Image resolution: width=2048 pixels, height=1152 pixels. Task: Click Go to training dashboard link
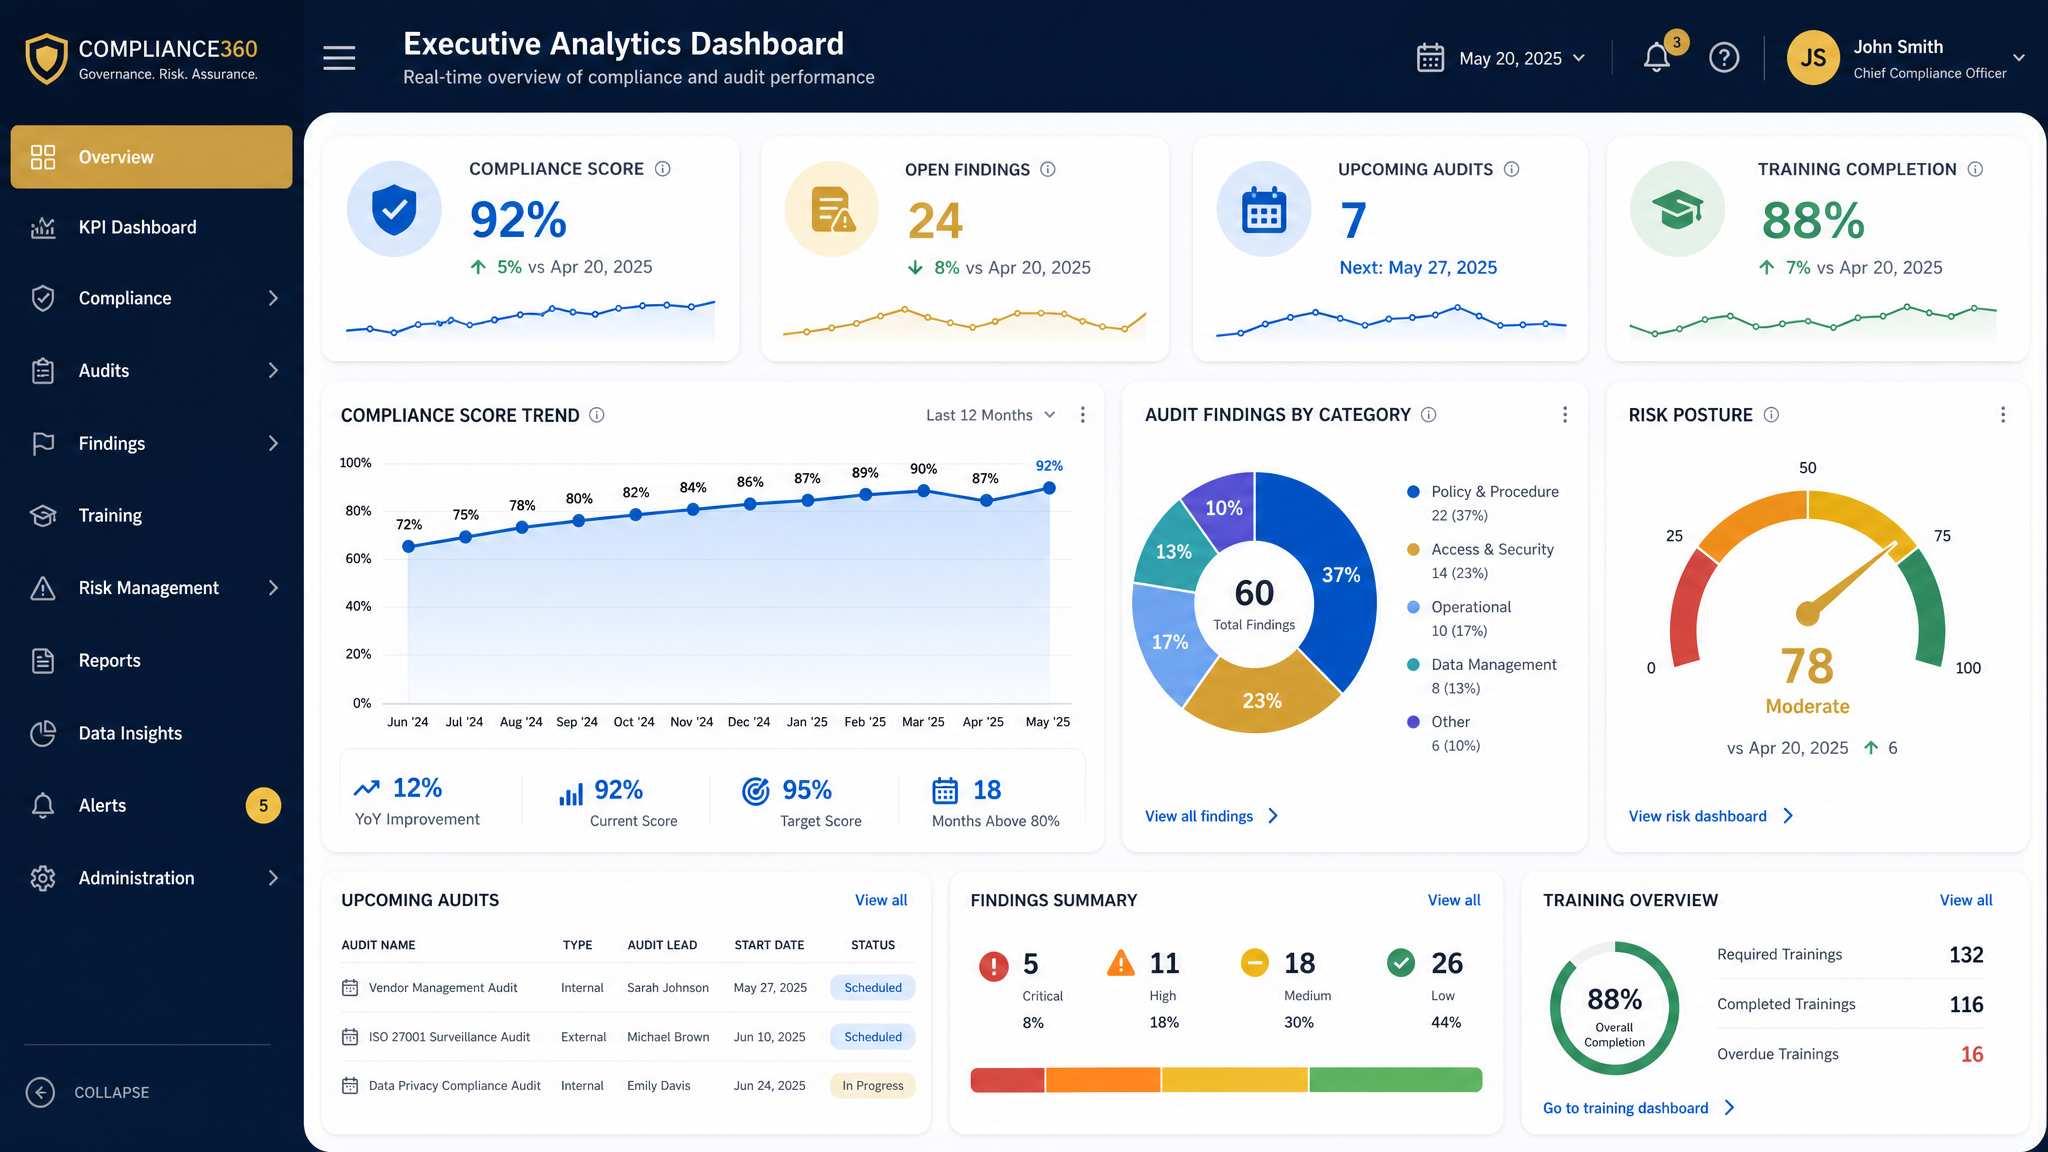coord(1639,1108)
